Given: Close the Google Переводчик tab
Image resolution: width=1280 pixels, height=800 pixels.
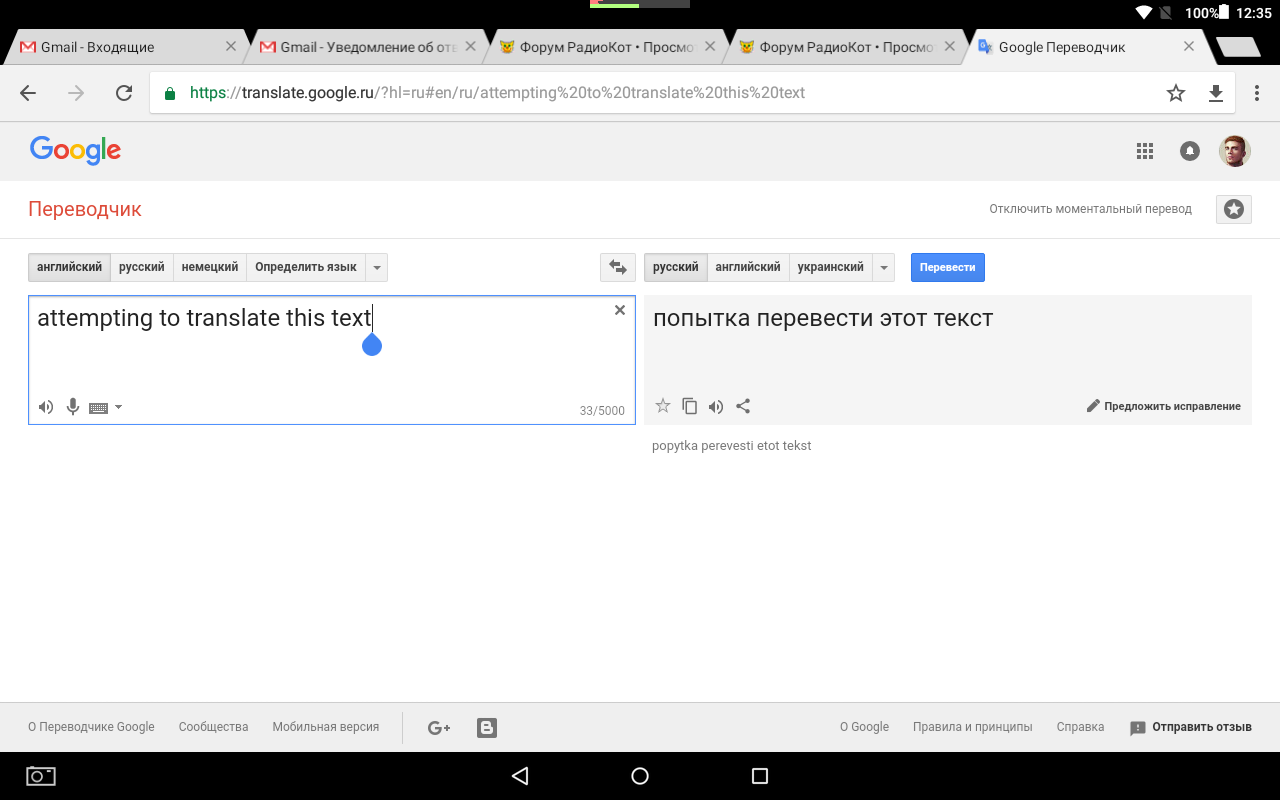Looking at the screenshot, I should click(1189, 46).
